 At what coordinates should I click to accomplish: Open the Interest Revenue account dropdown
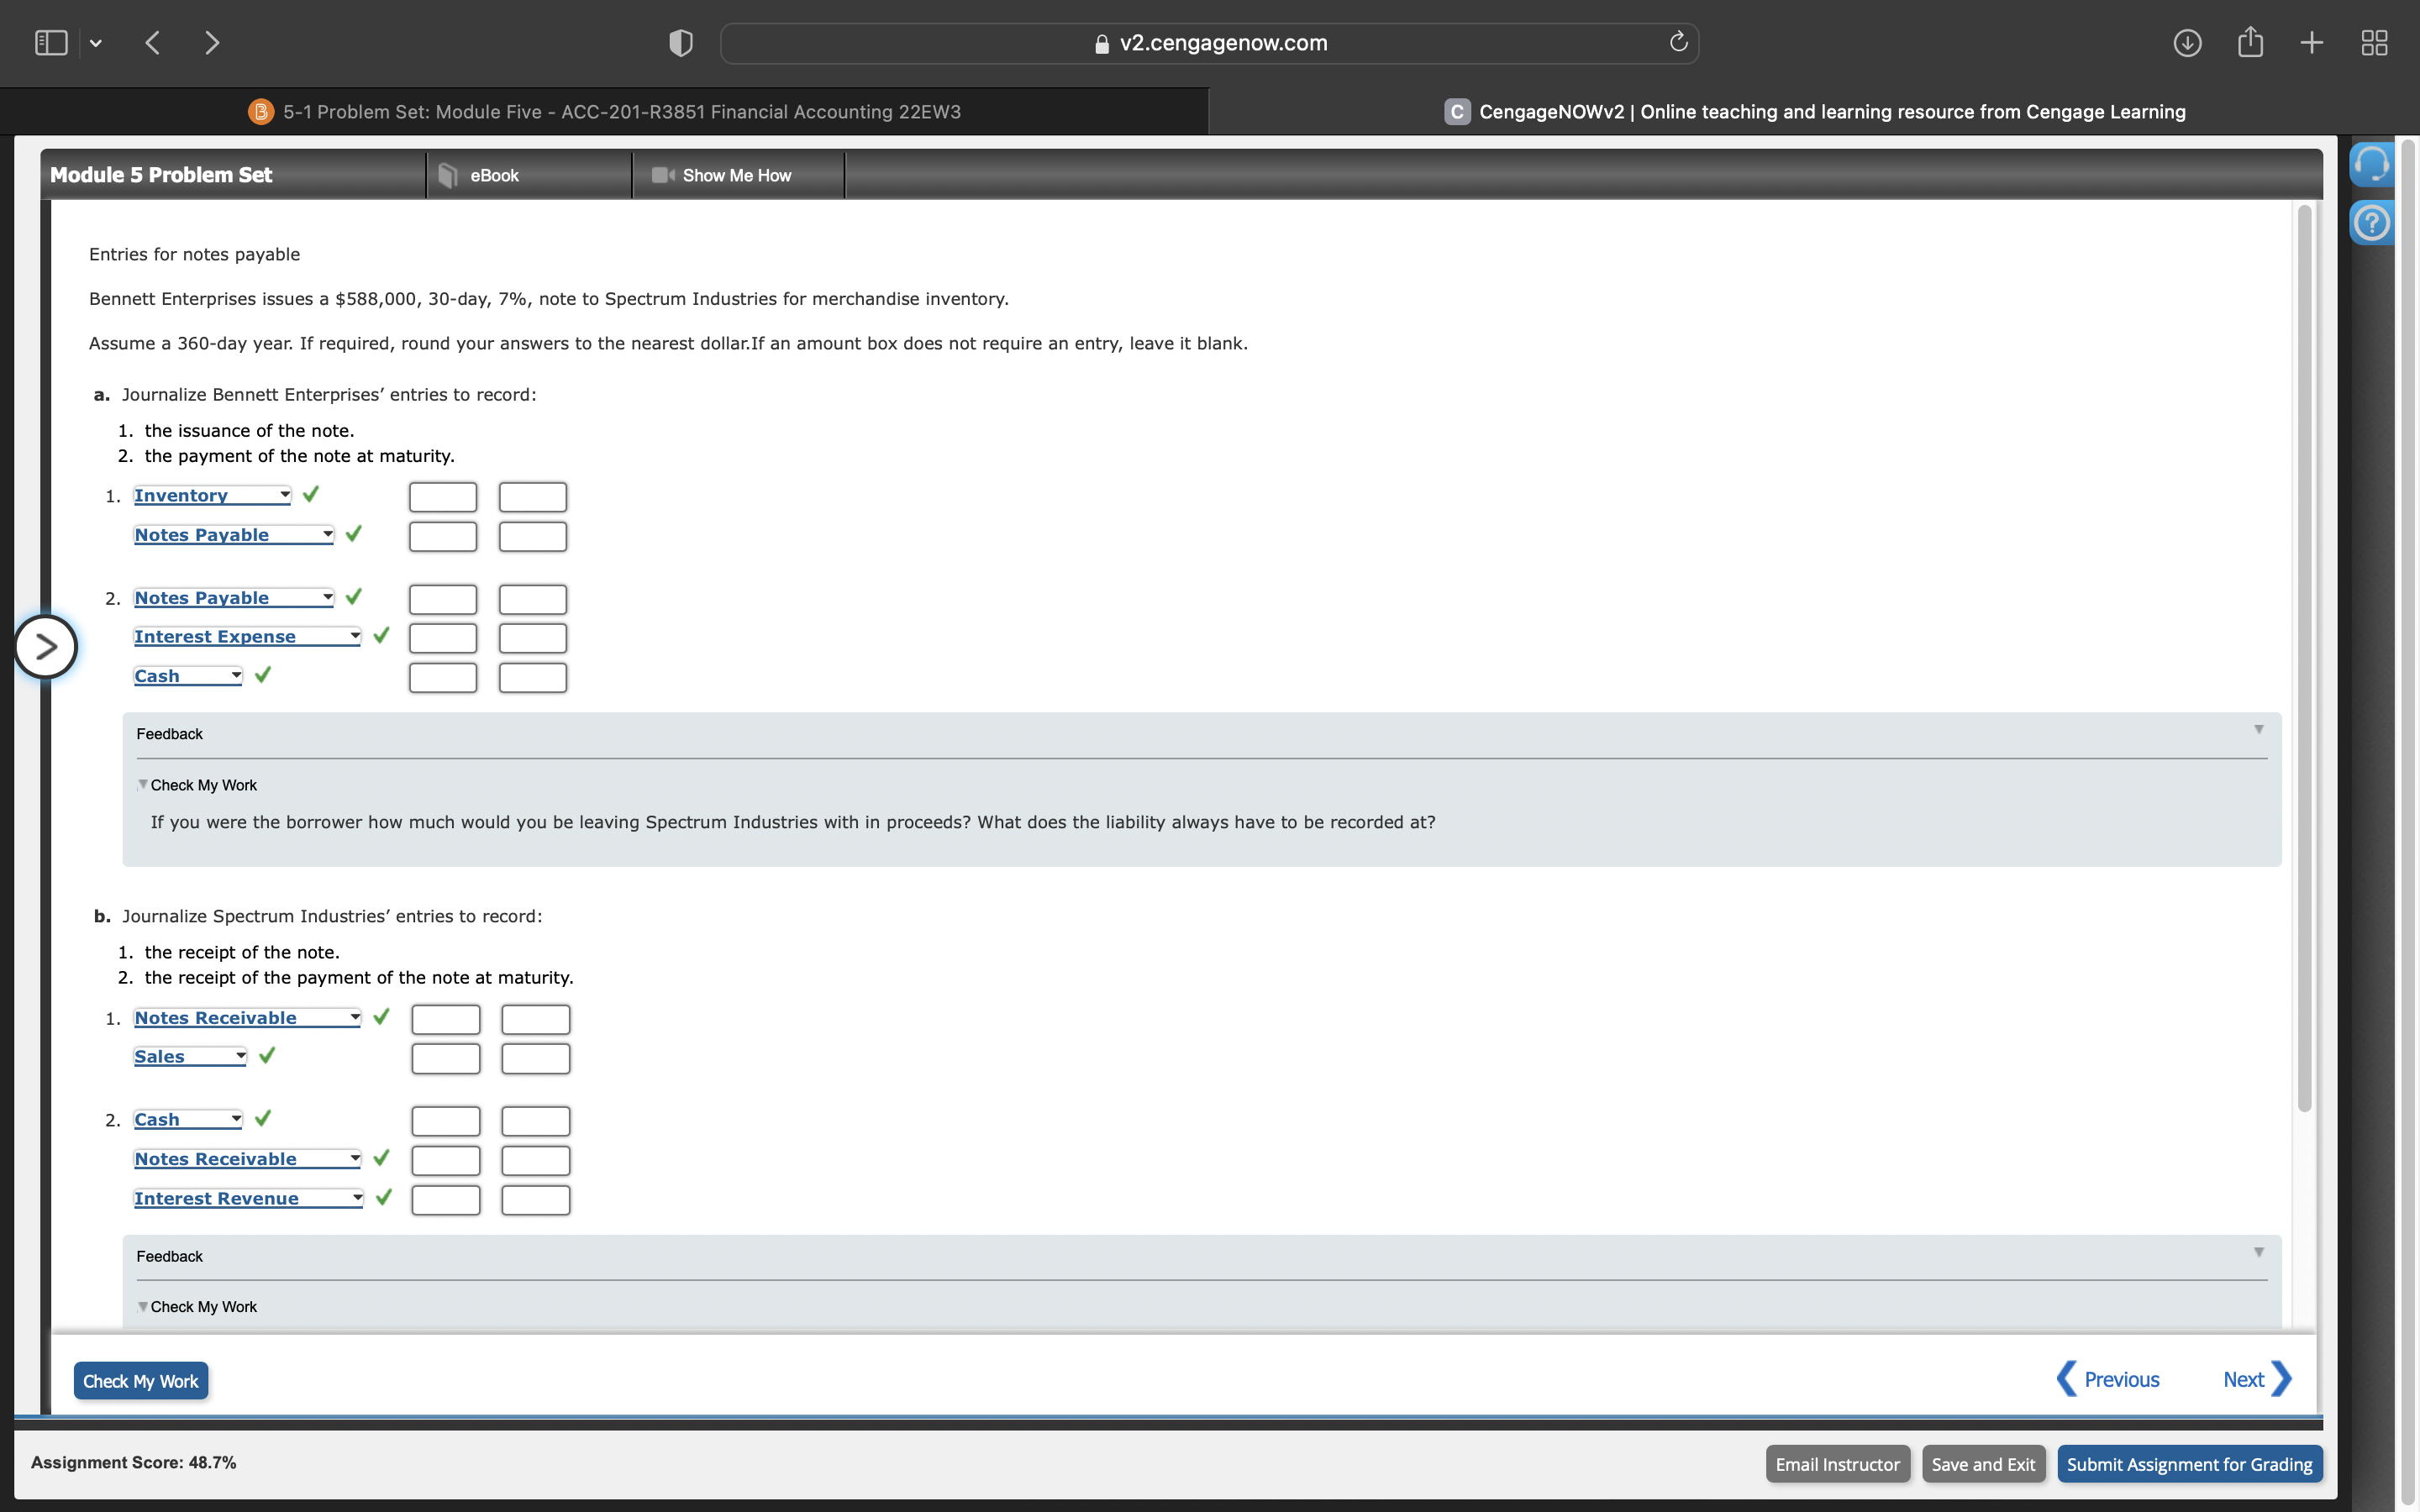click(x=248, y=1198)
